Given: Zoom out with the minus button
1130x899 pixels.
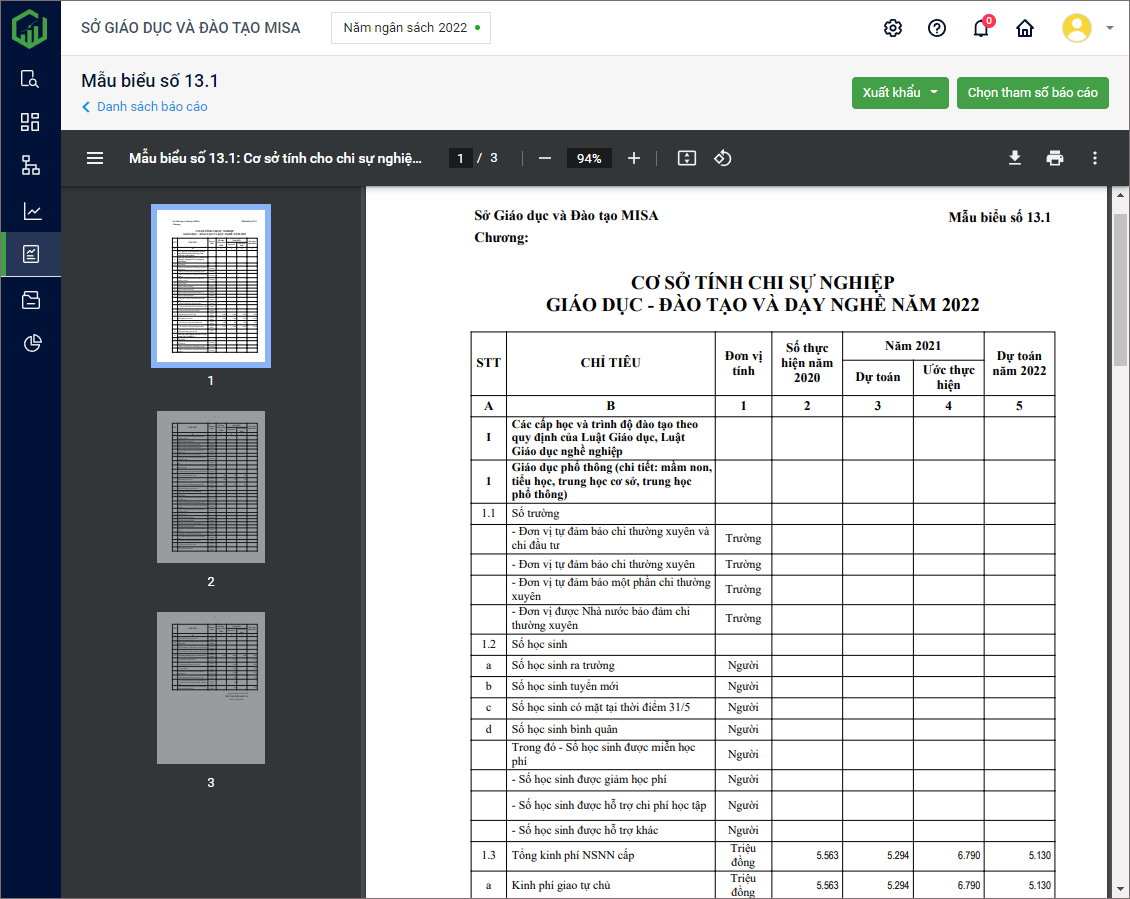Looking at the screenshot, I should coord(545,158).
